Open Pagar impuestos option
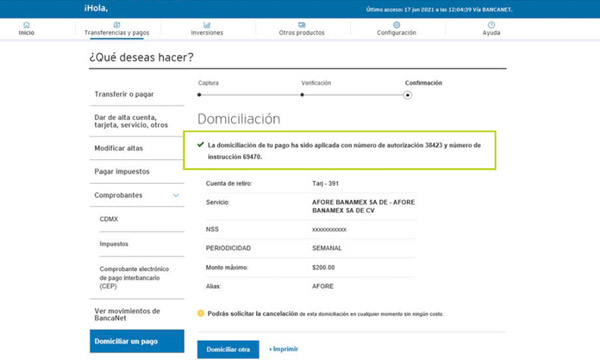This screenshot has height=360, width=600. click(122, 171)
